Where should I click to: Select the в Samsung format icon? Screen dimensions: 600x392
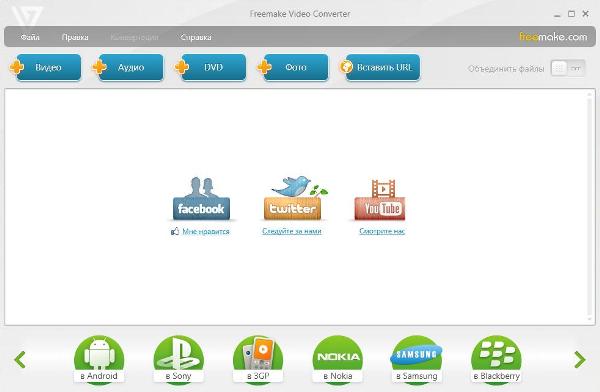tap(417, 359)
